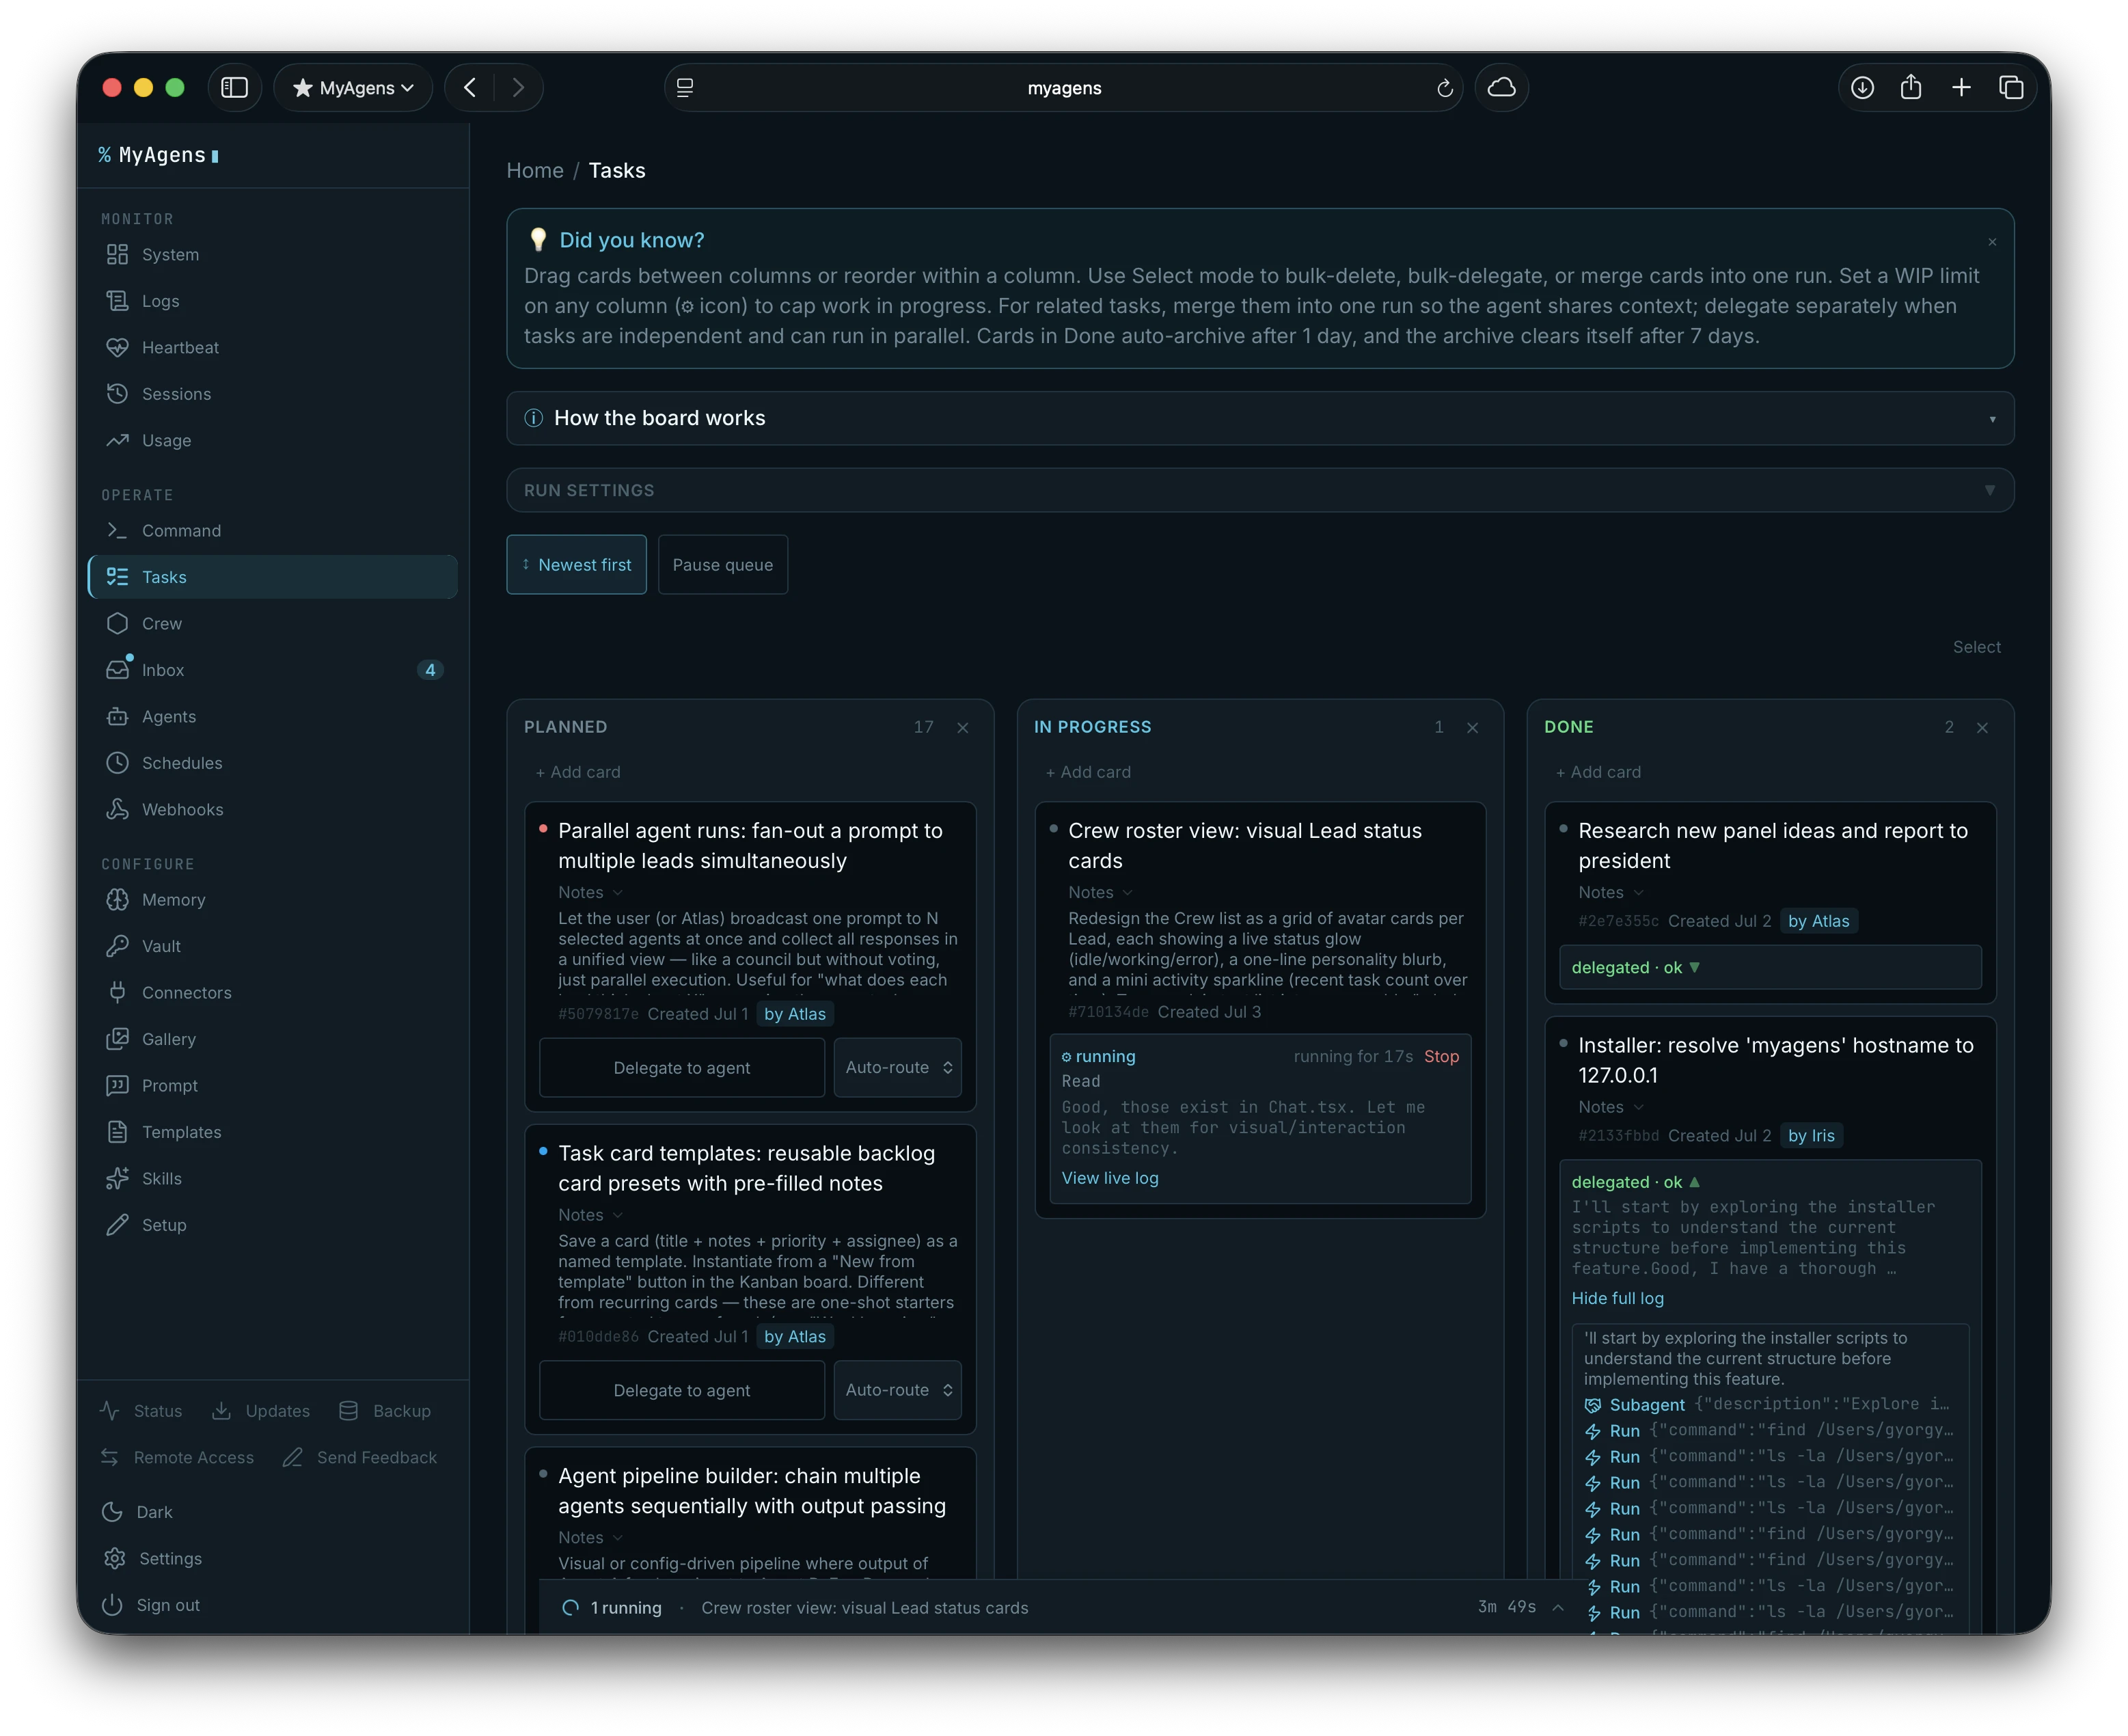Expand Notes on Parallel agent runs card
Screen dimensions: 2128x1736
[x=590, y=892]
